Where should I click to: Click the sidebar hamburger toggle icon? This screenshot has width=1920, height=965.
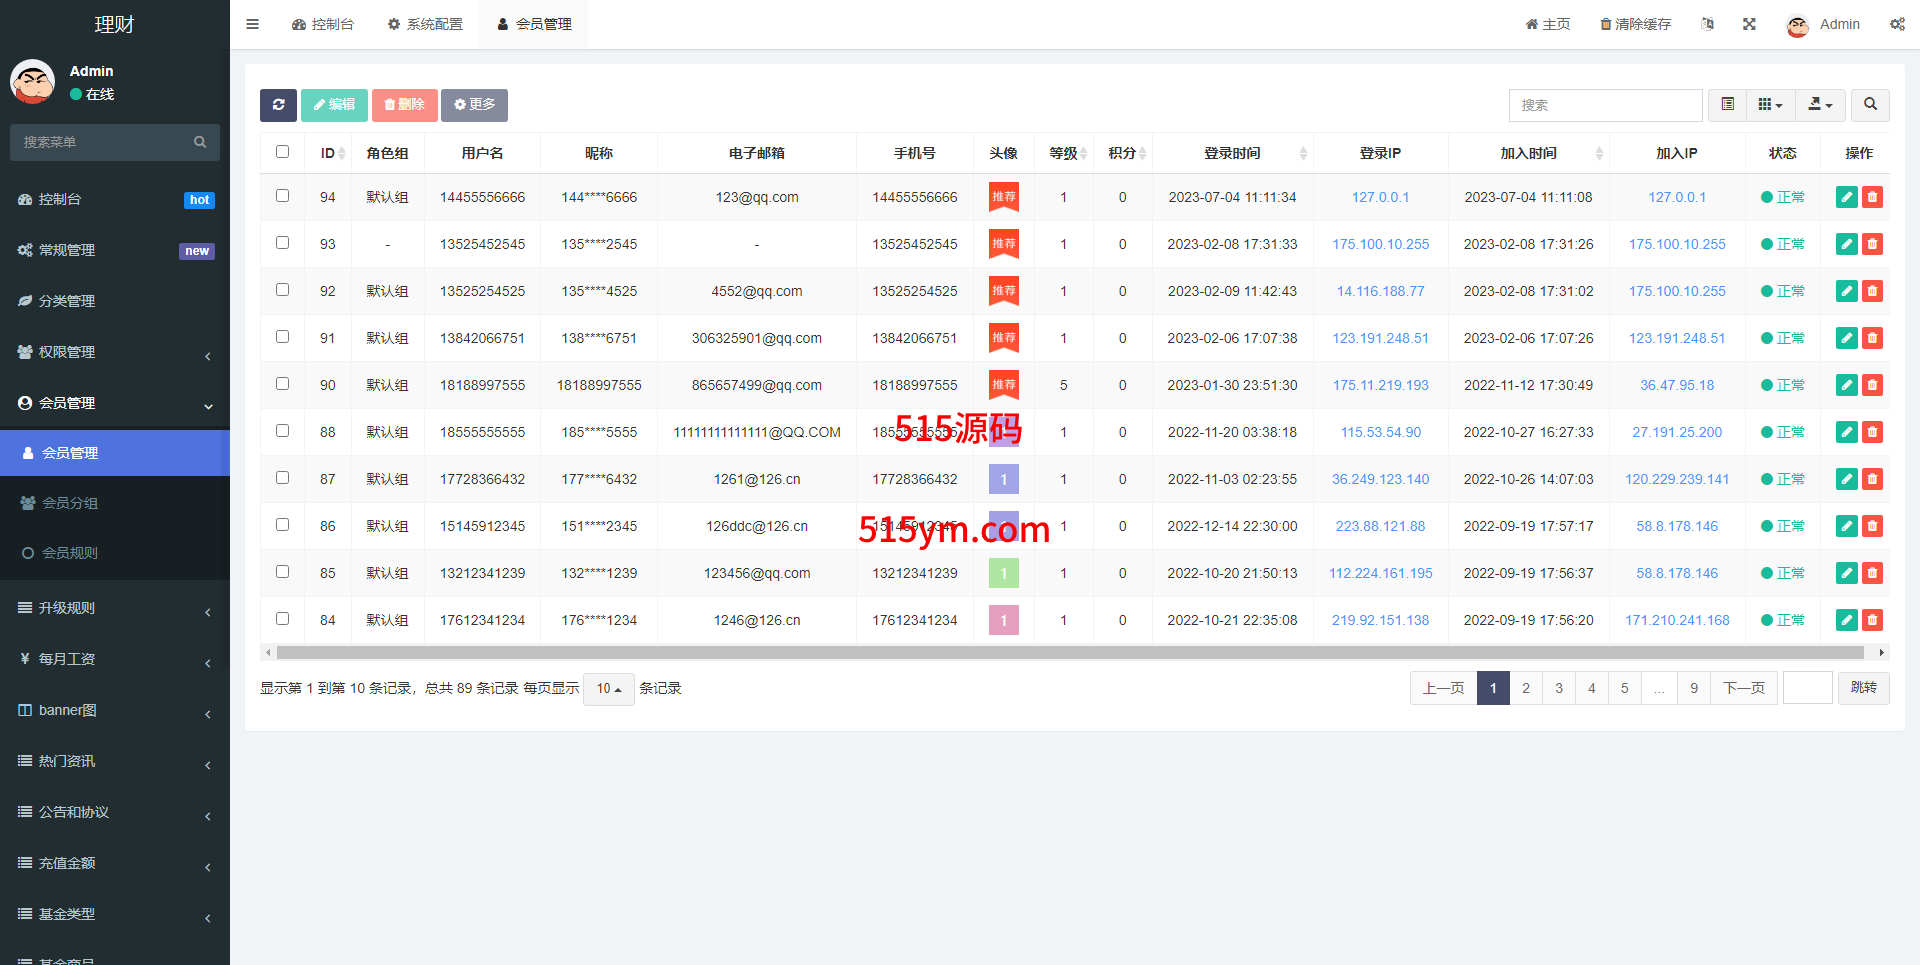point(253,24)
